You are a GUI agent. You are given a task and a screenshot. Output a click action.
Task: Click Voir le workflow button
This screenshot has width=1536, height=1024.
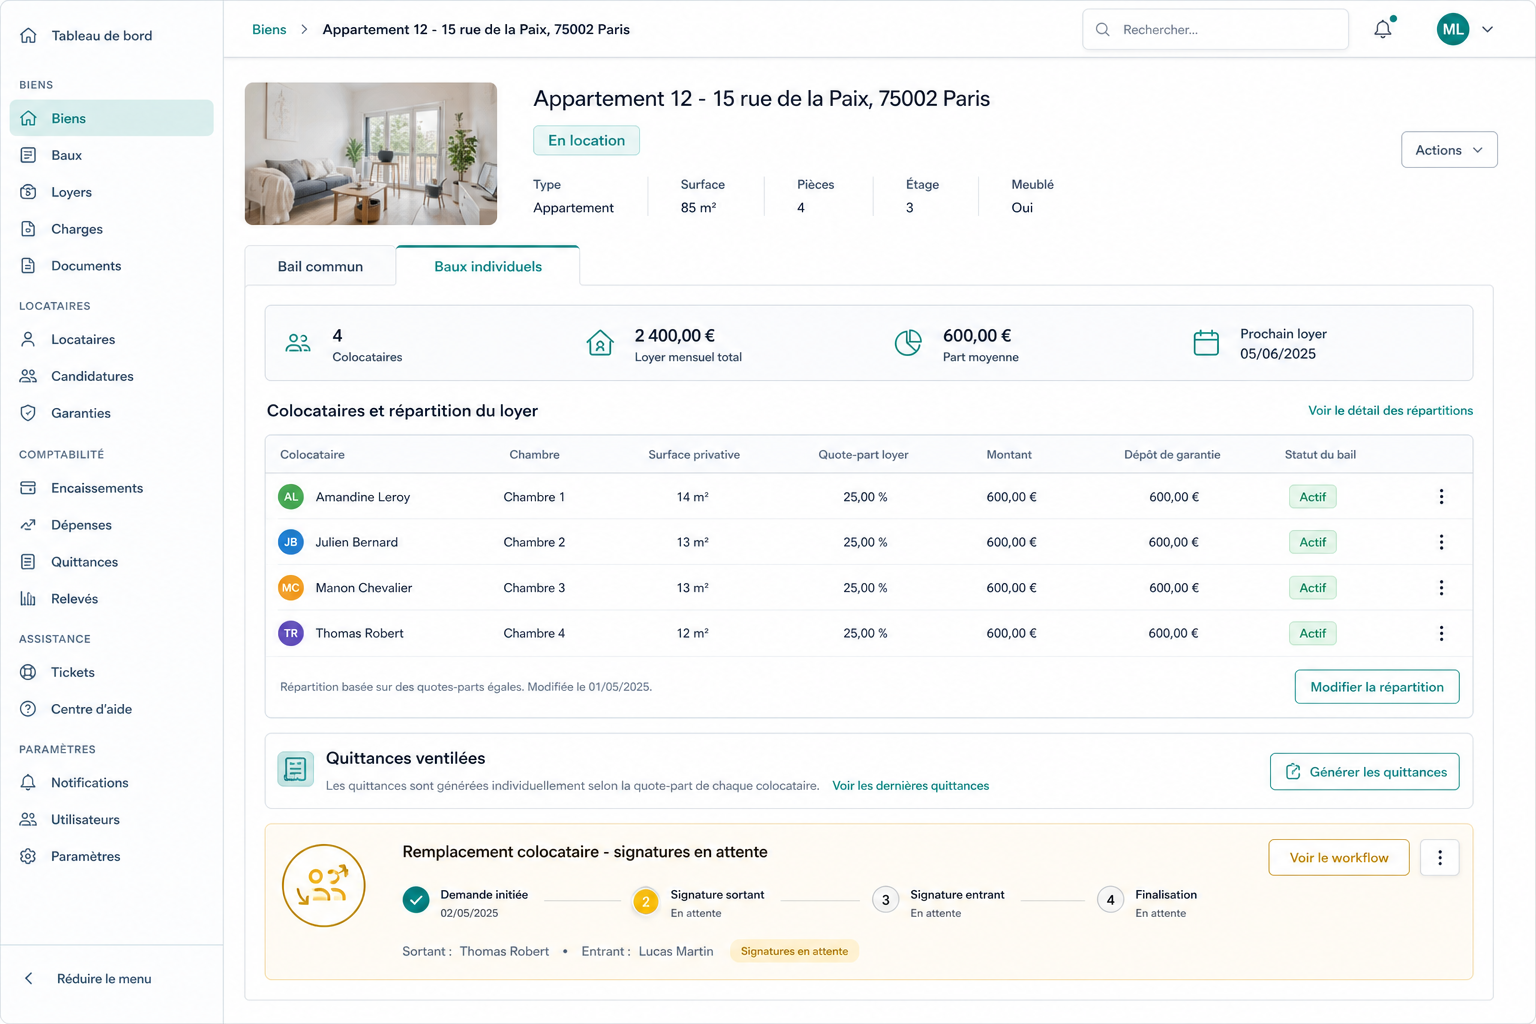pyautogui.click(x=1339, y=858)
